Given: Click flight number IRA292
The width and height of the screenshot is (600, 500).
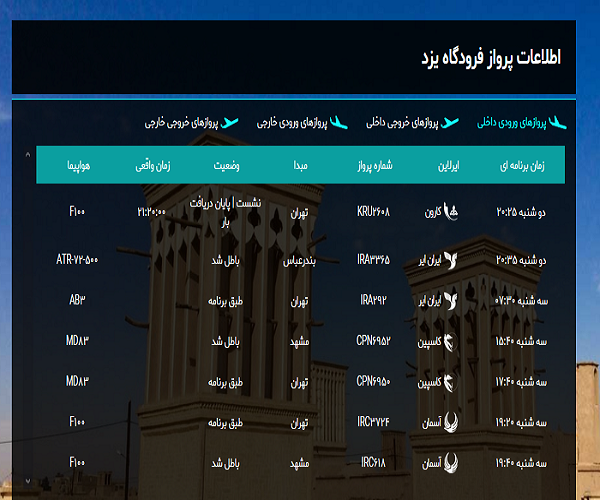Looking at the screenshot, I should [373, 300].
